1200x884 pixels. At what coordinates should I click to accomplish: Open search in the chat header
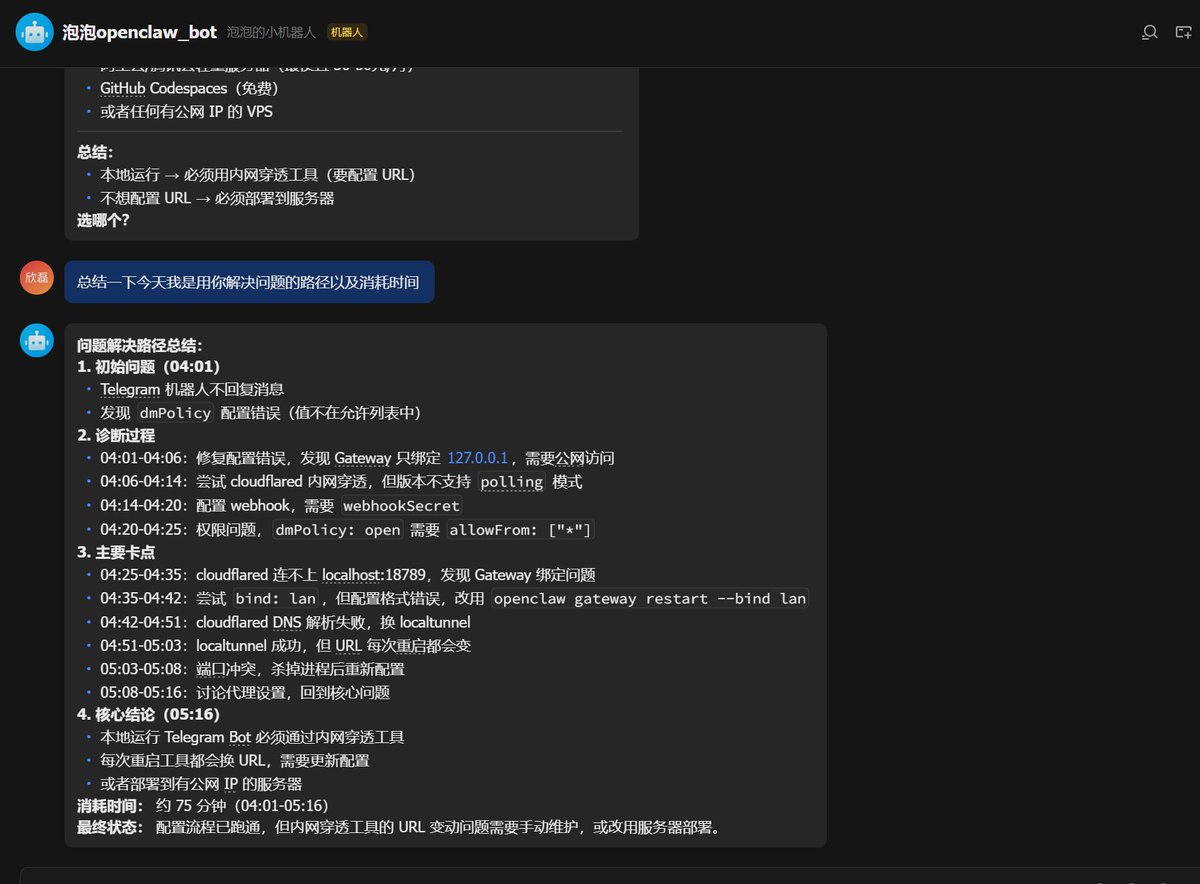(x=1148, y=32)
